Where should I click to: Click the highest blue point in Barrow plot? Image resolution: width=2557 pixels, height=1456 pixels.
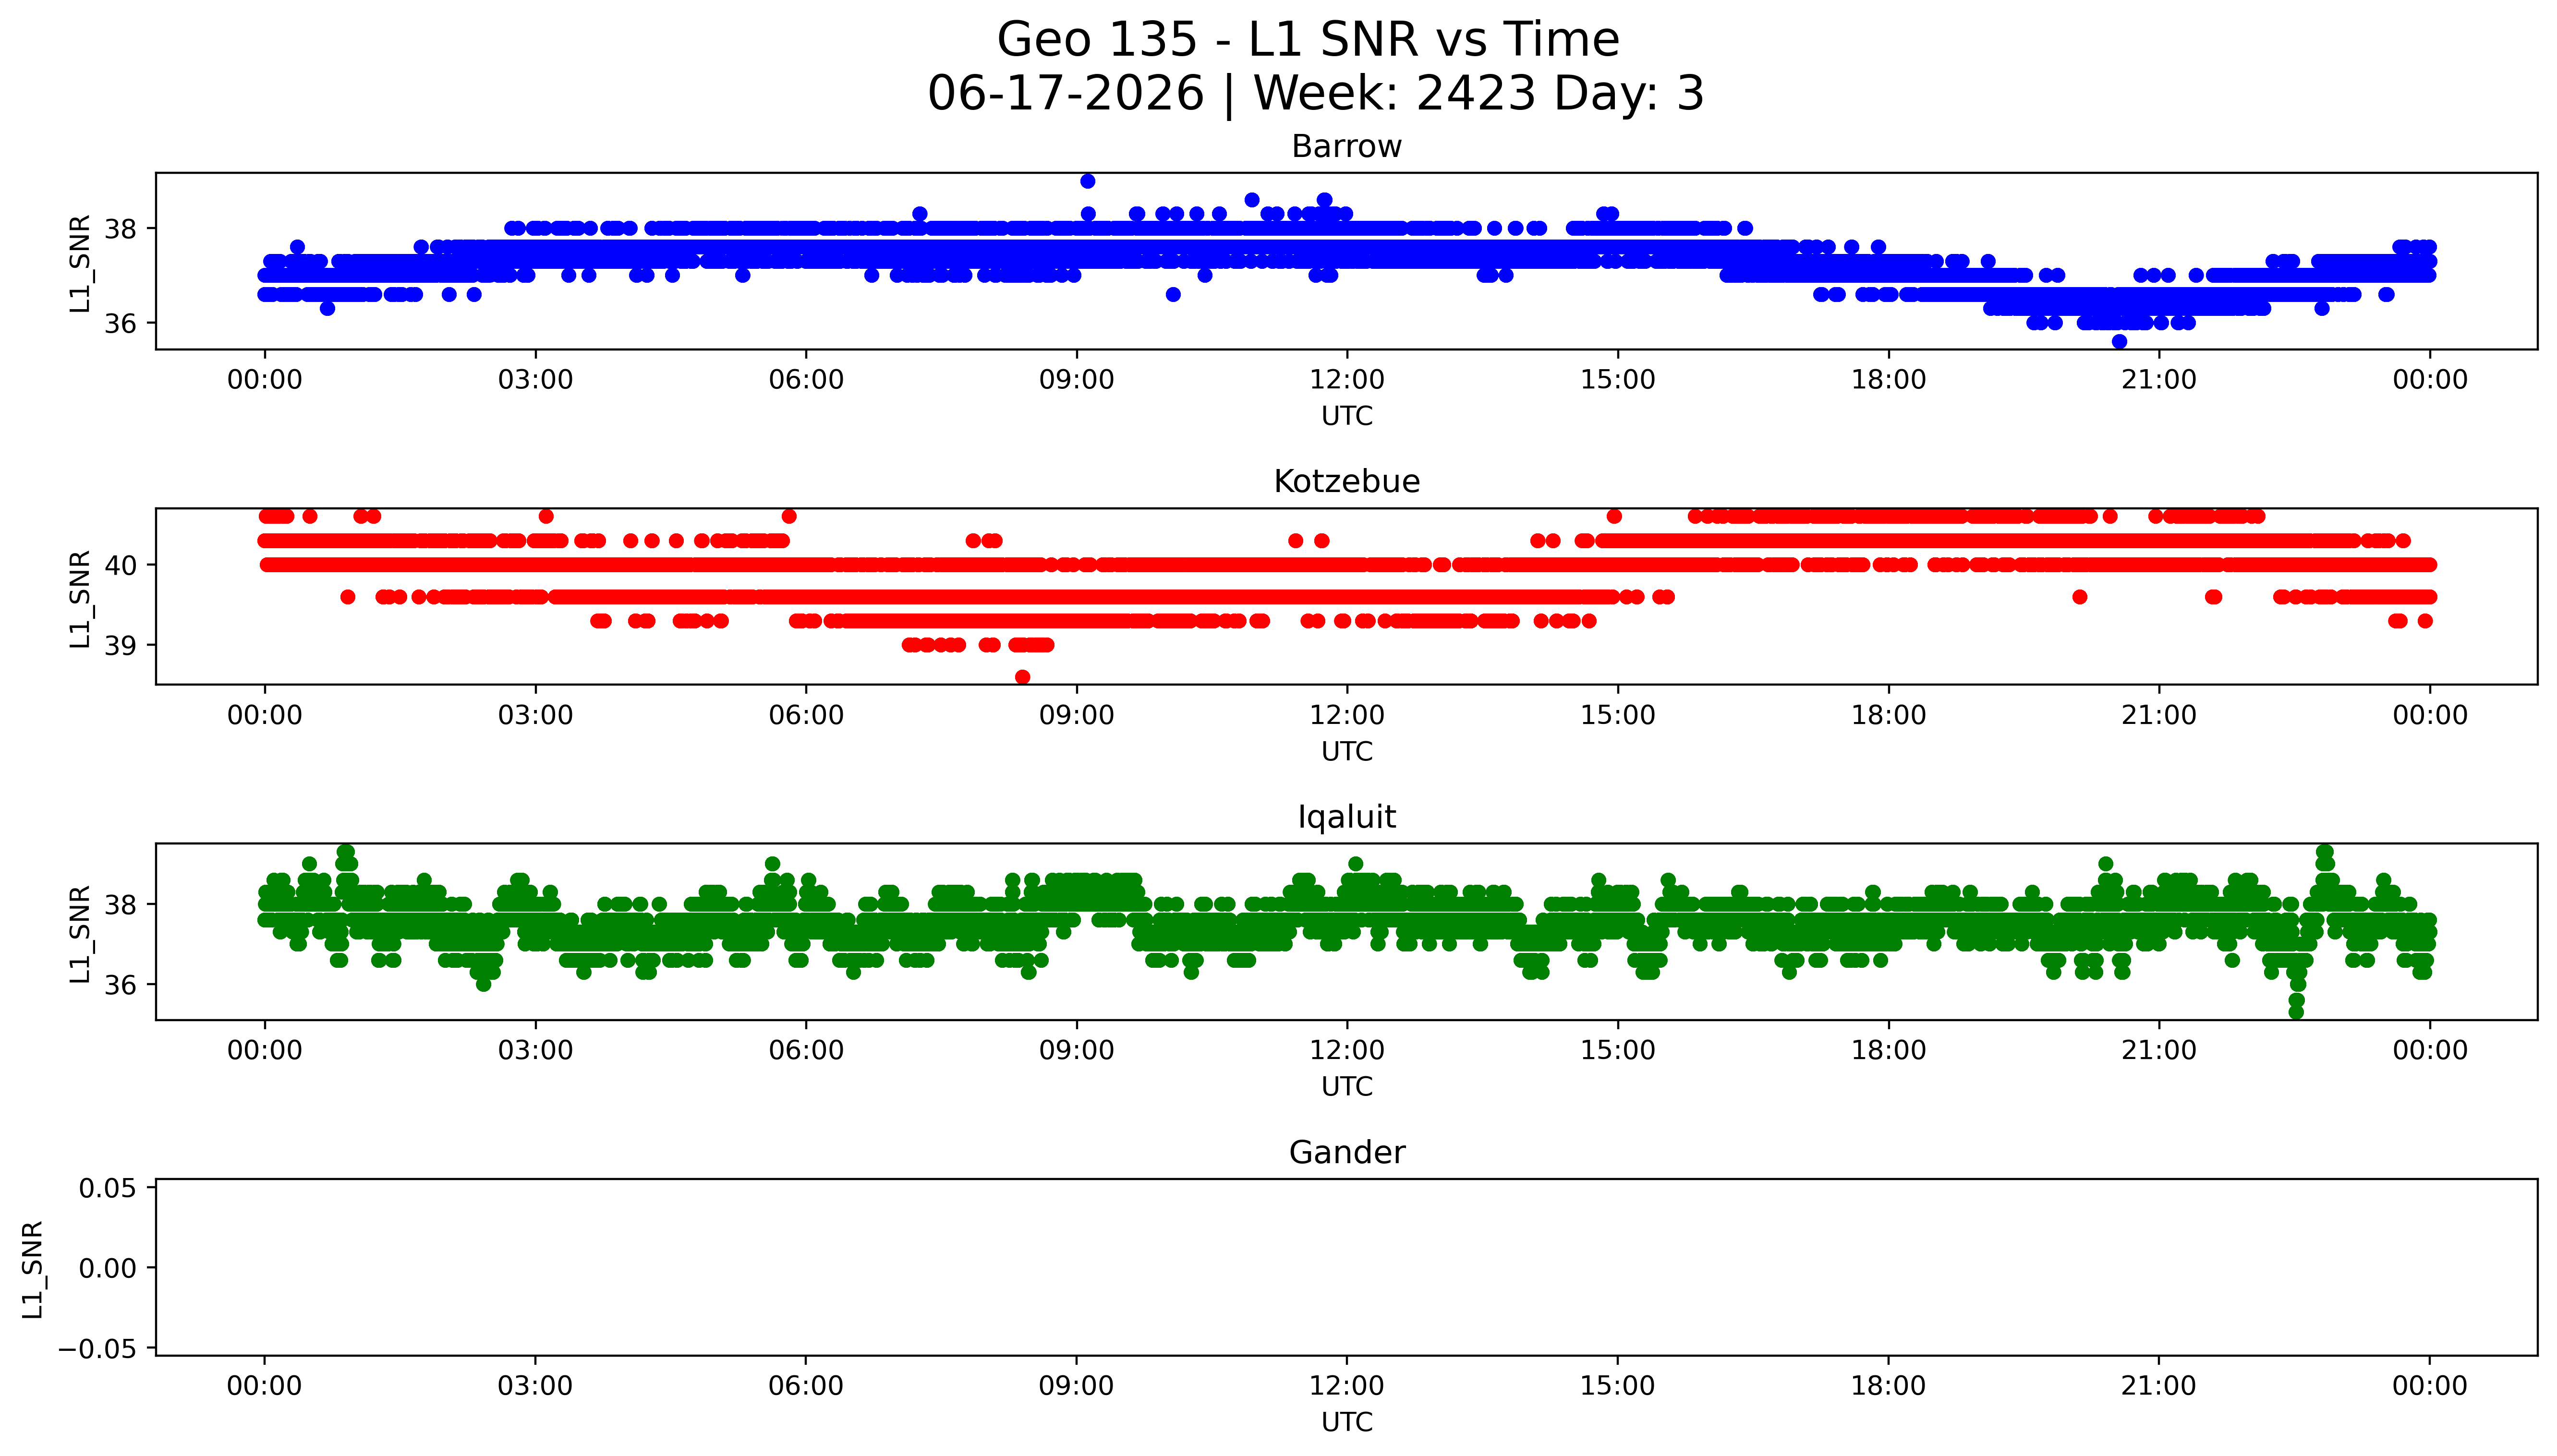pos(1088,181)
